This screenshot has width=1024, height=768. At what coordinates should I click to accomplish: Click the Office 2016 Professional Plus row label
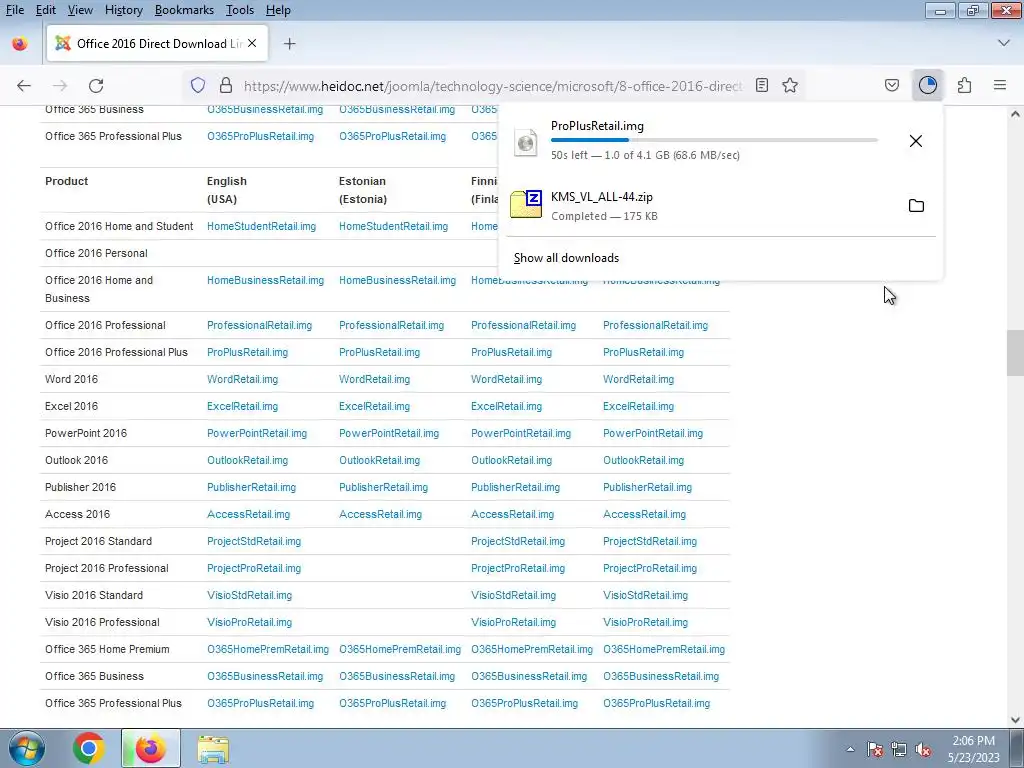coord(116,352)
